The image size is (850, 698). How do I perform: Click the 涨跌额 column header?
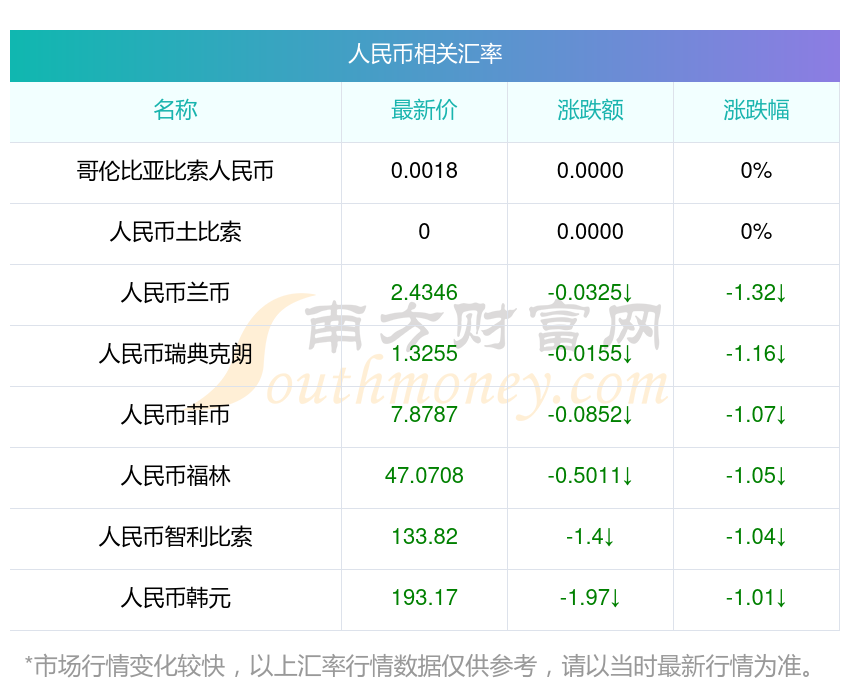pyautogui.click(x=590, y=110)
